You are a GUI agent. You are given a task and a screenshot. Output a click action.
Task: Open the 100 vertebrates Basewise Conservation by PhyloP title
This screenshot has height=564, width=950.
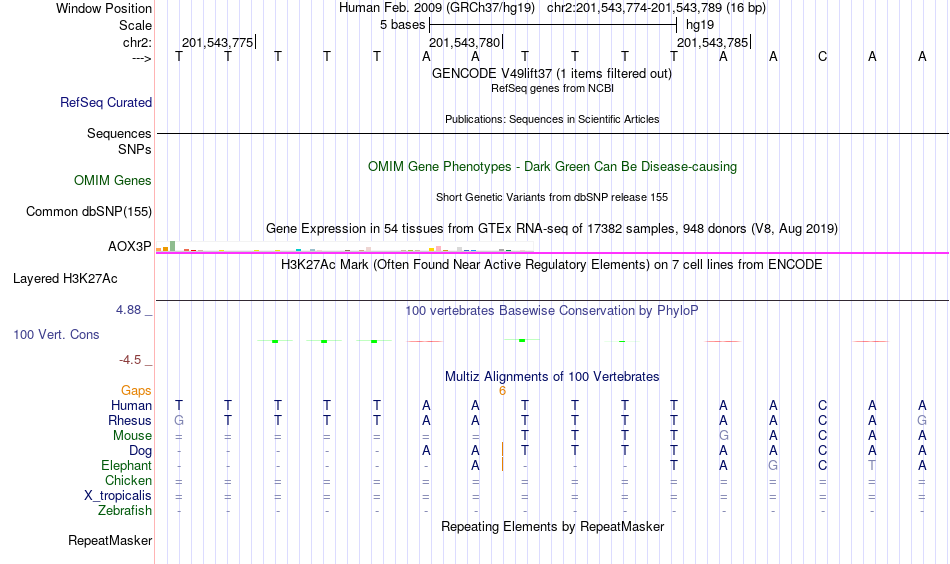[552, 311]
